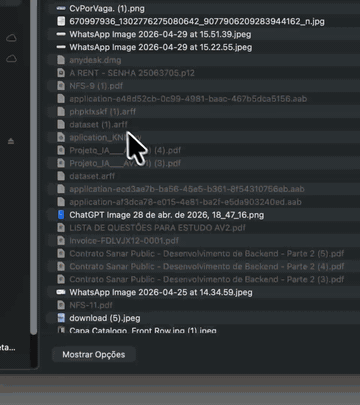The width and height of the screenshot is (360, 405).
Task: Click the dataset.arff file entry
Action: tap(92, 176)
